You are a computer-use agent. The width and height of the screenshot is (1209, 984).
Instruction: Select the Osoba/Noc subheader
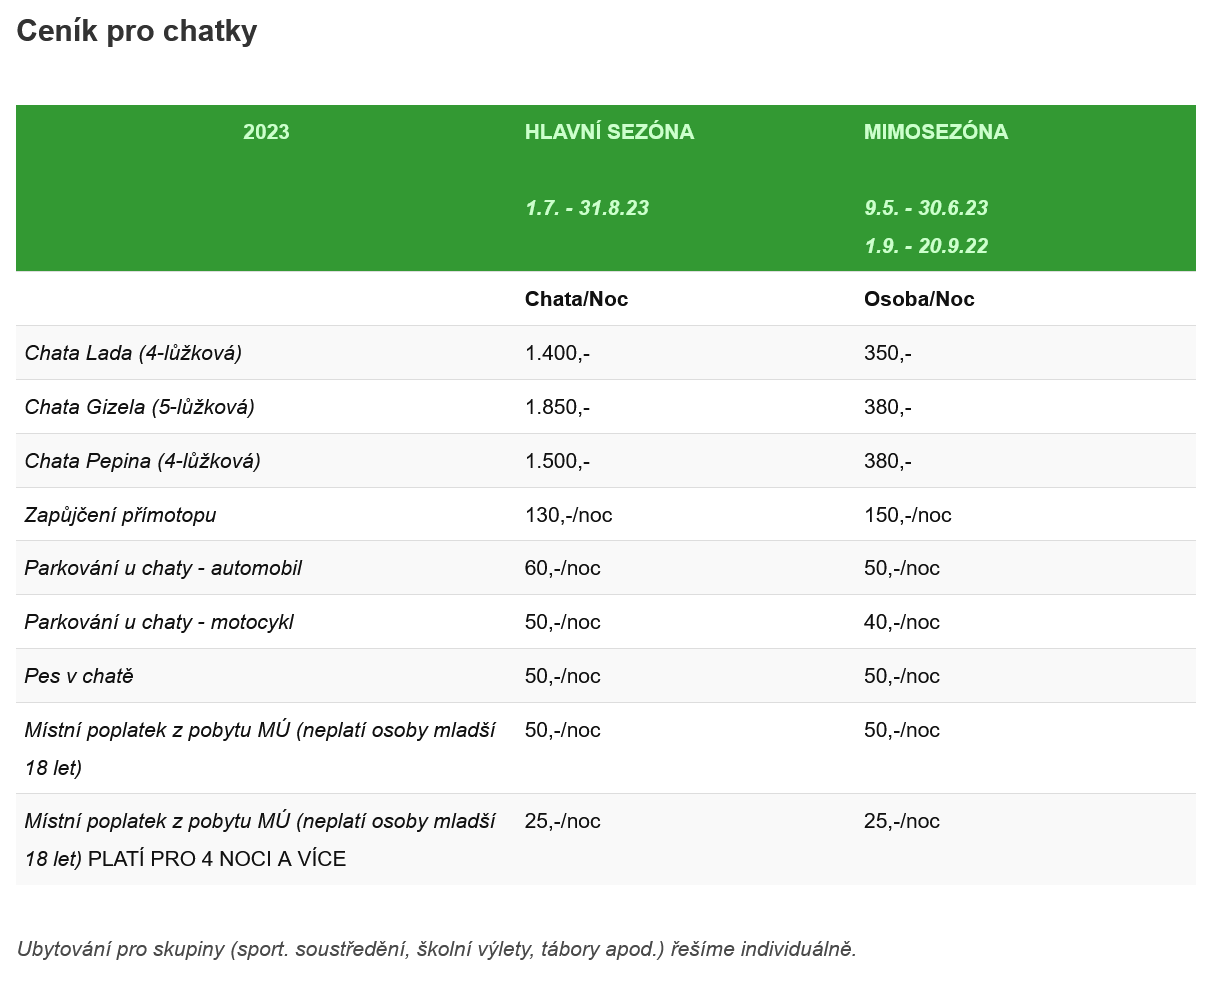click(x=919, y=299)
